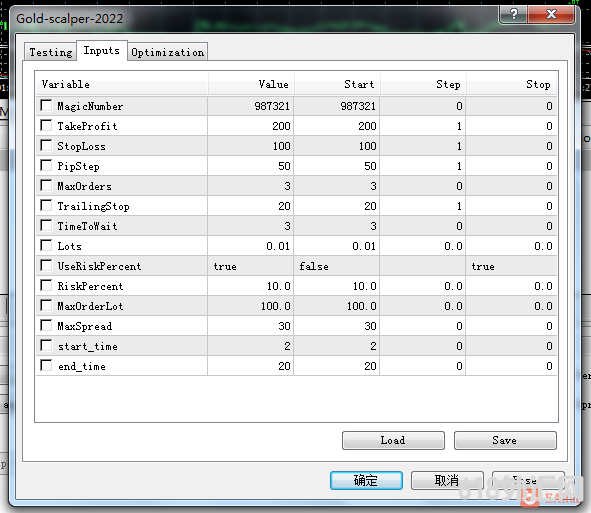Select the PipStep value 50
Viewport: 591px width, 513px height.
(x=251, y=166)
